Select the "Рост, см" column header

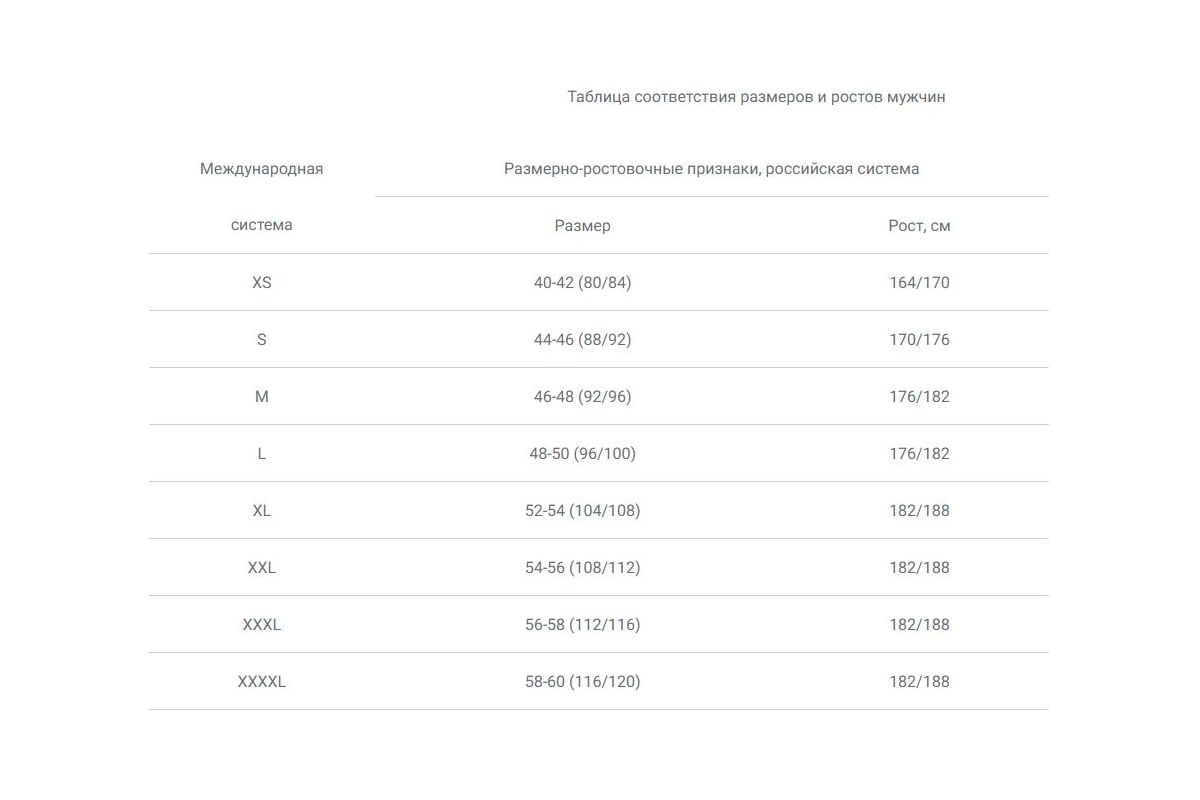919,226
